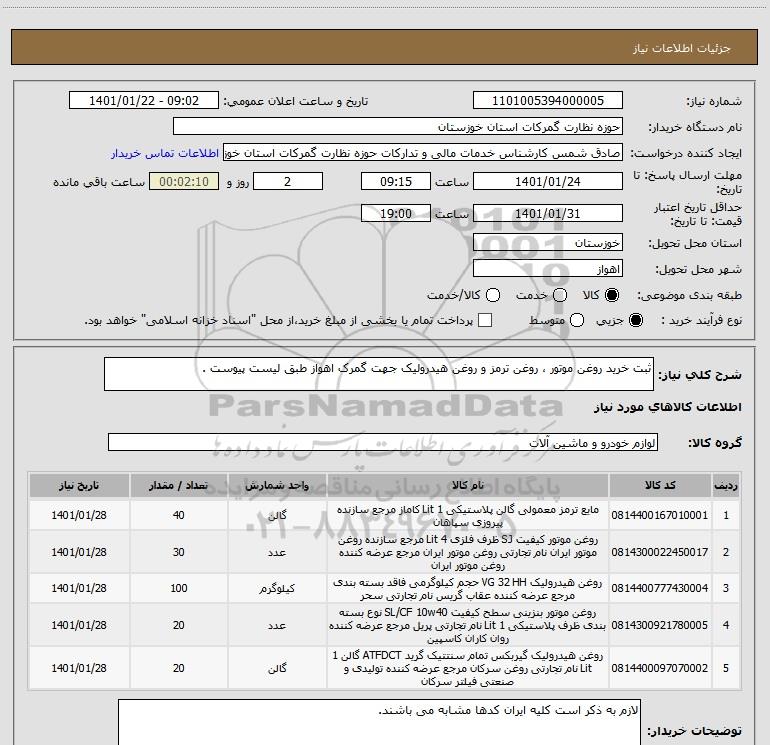Select the جزیی purchase type radio
Image resolution: width=770 pixels, height=745 pixels.
coord(635,320)
